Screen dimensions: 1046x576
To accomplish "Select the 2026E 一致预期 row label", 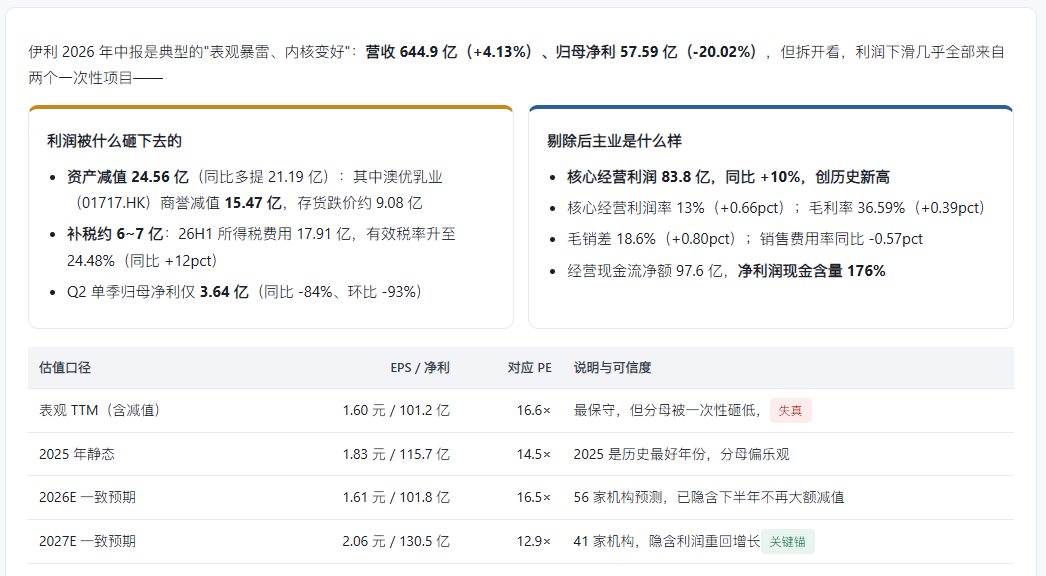I will 87,497.
